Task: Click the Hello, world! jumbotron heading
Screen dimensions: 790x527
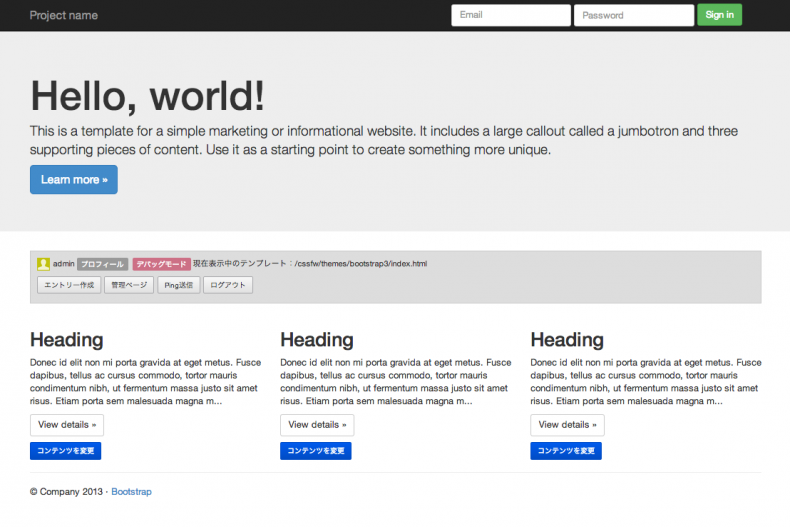Action: (148, 96)
